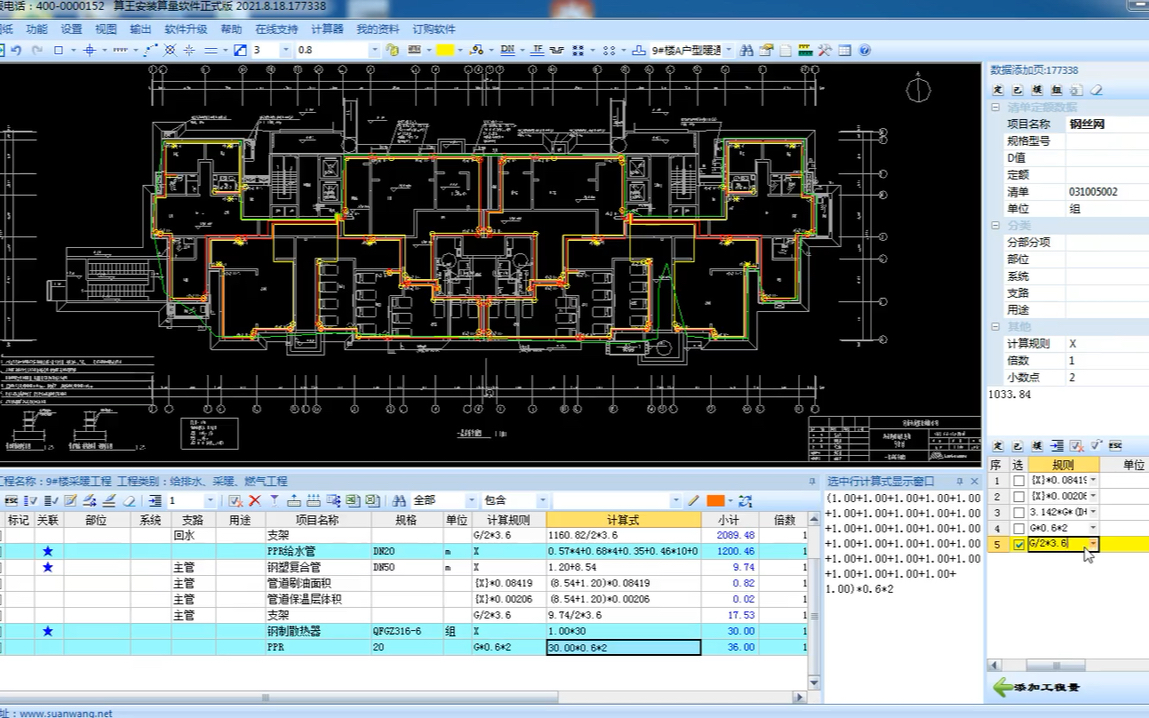Uncheck the checkbox for rule row 5
Image resolution: width=1149 pixels, height=718 pixels.
1019,544
